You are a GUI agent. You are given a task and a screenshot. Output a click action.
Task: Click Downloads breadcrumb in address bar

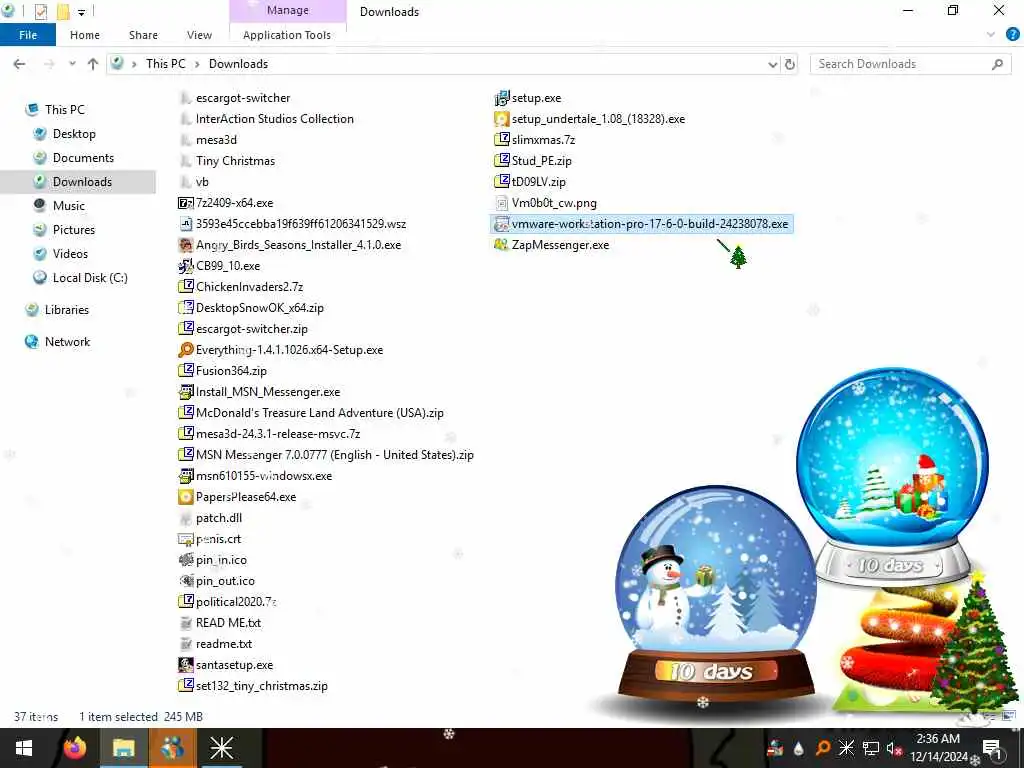tap(238, 64)
